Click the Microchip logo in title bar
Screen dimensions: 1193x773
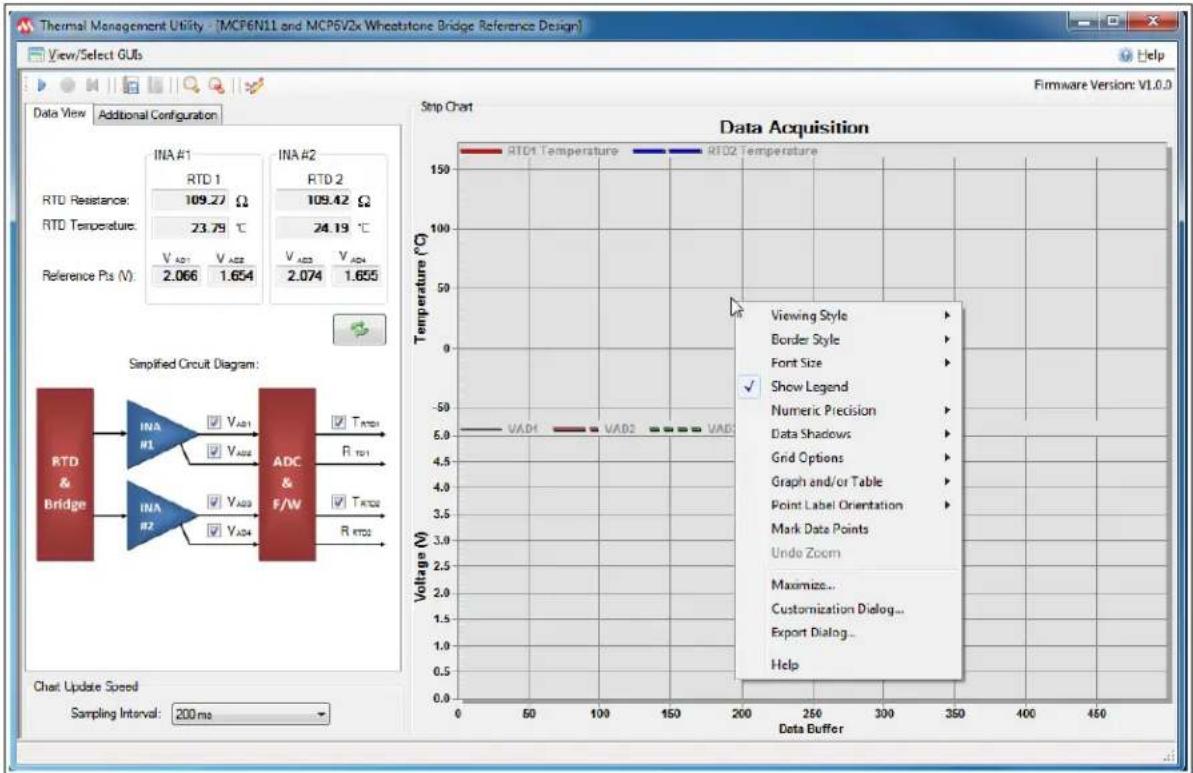[x=25, y=25]
